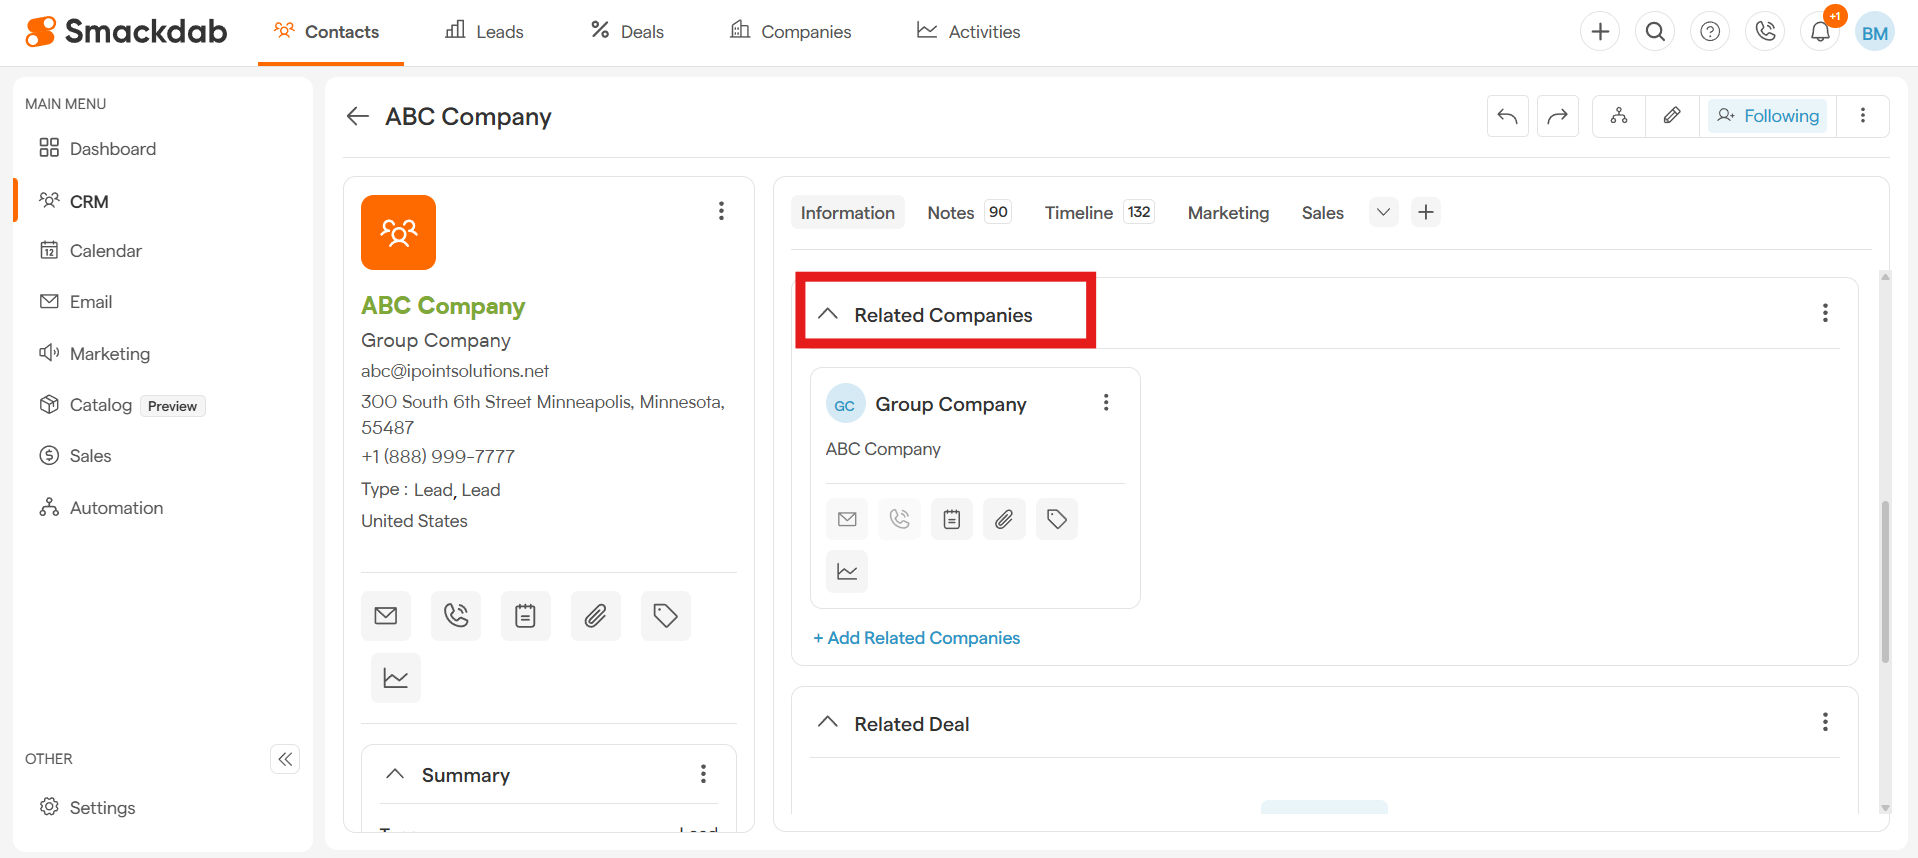Viewport: 1918px width, 858px height.
Task: Open Deals in the top navigation
Action: 627,32
